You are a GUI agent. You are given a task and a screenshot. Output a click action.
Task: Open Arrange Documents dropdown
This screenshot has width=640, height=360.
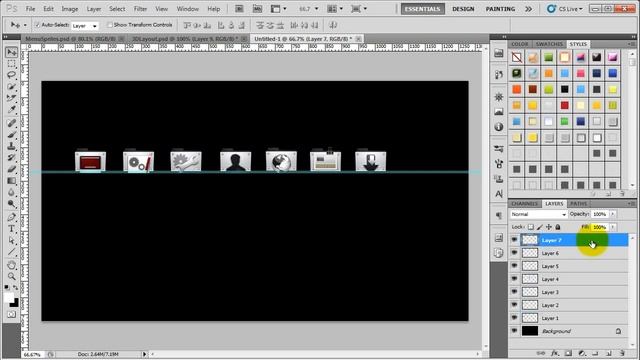pyautogui.click(x=336, y=9)
